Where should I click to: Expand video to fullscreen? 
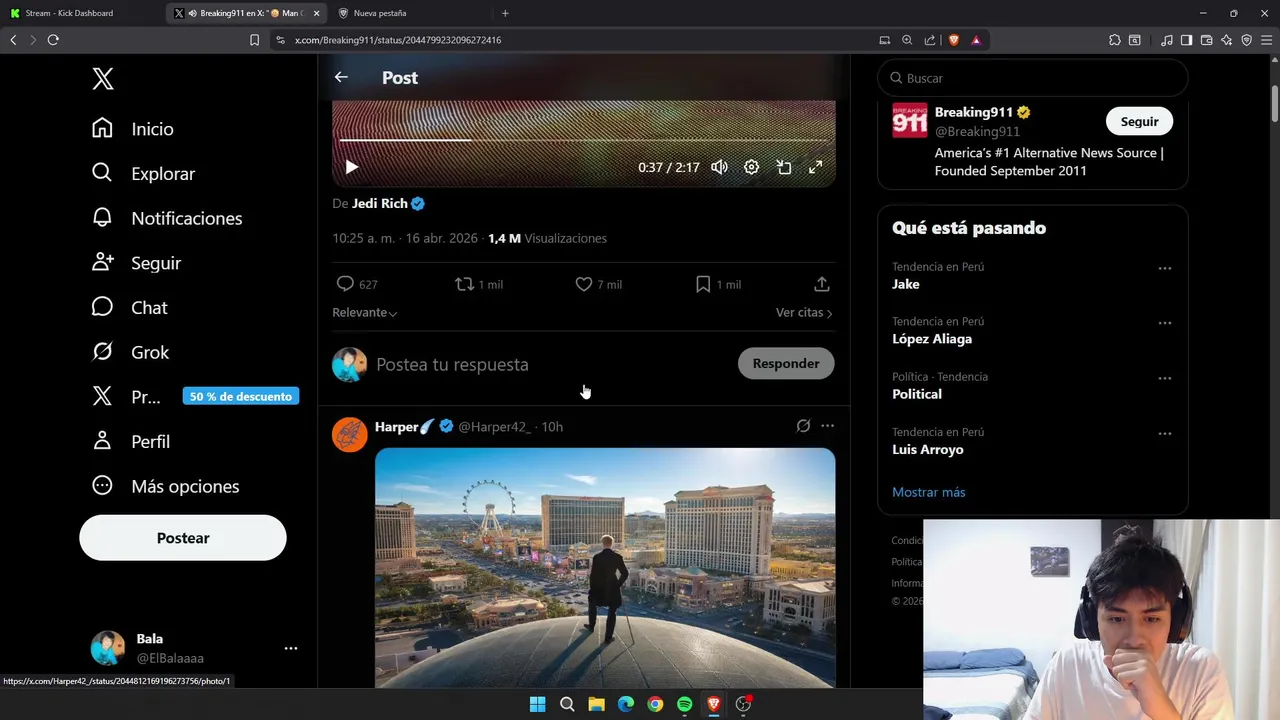[x=816, y=167]
